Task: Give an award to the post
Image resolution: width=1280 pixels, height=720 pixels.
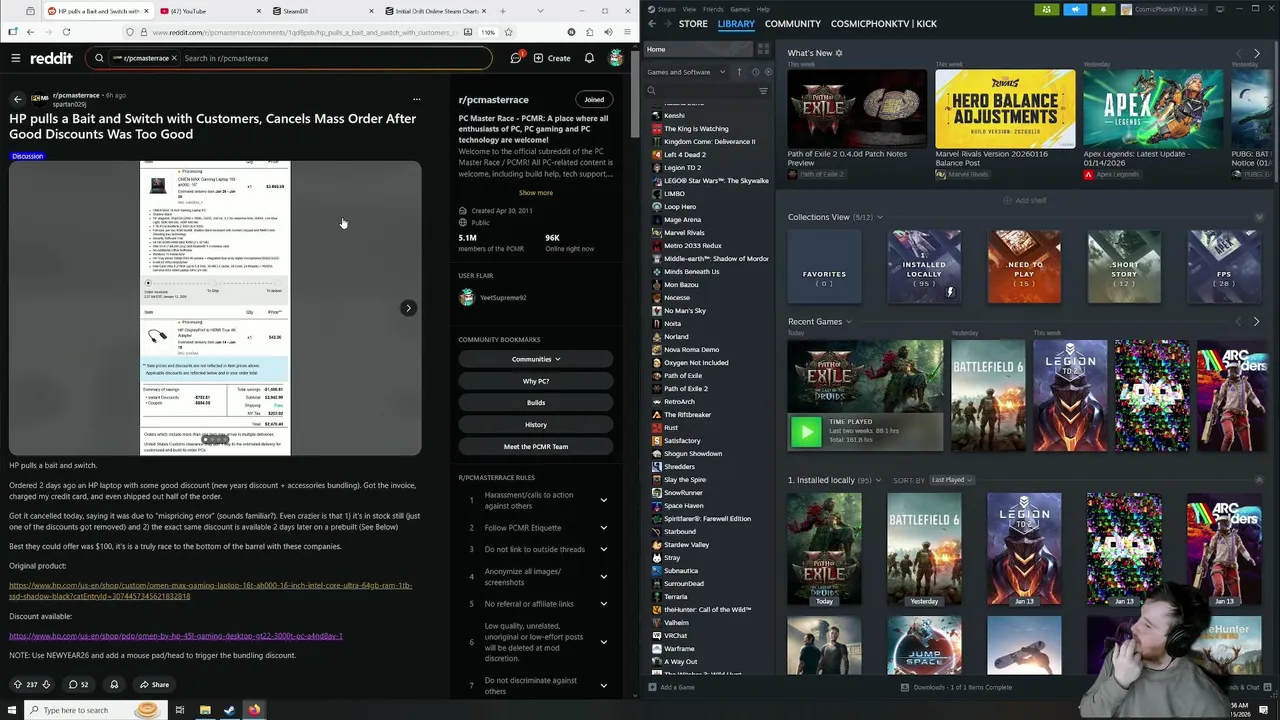Action: 114,685
